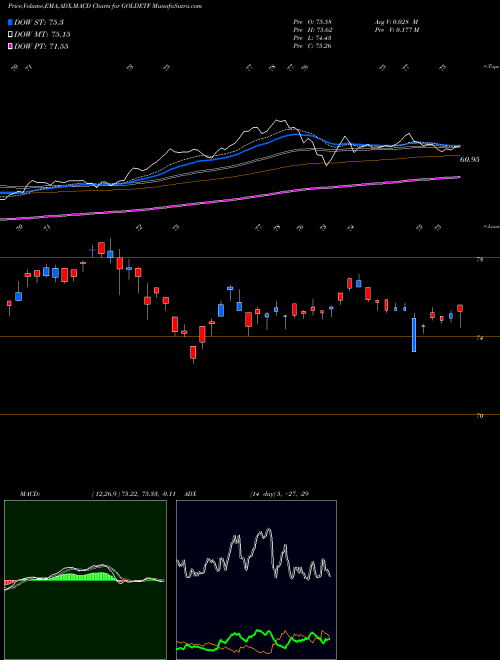Open the green MACD chart panel
Viewport: 500px width, 660px height.
85,580
